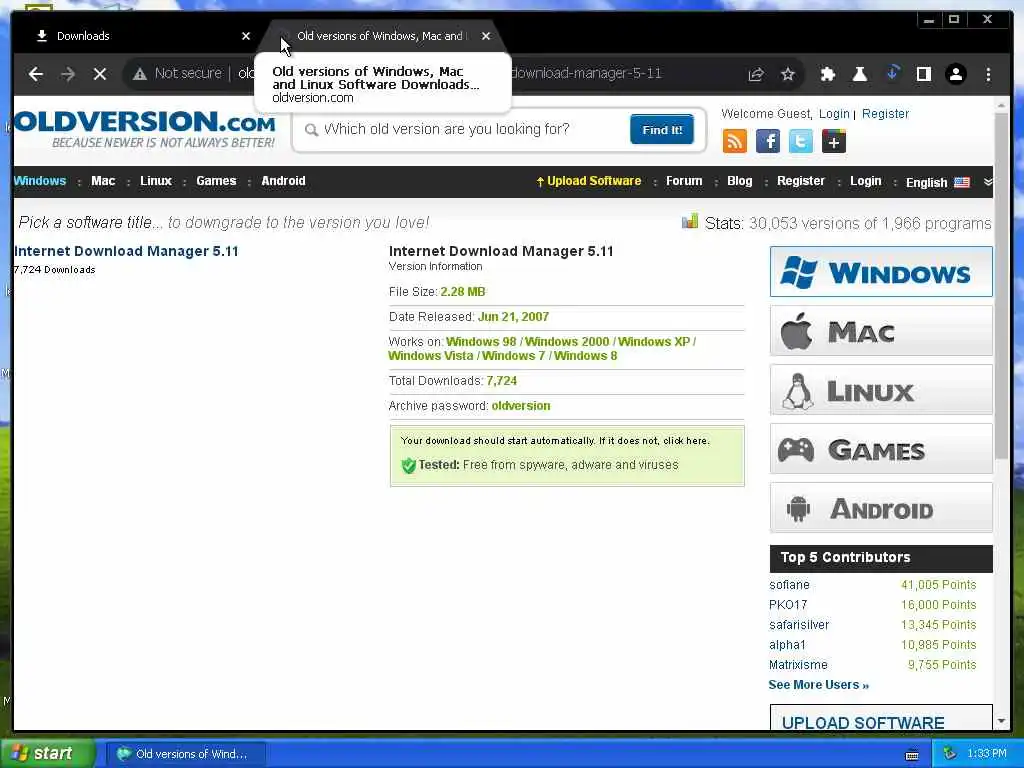Image resolution: width=1024 pixels, height=768 pixels.
Task: Click the OLDVERSION.COM logo
Action: pos(144,129)
